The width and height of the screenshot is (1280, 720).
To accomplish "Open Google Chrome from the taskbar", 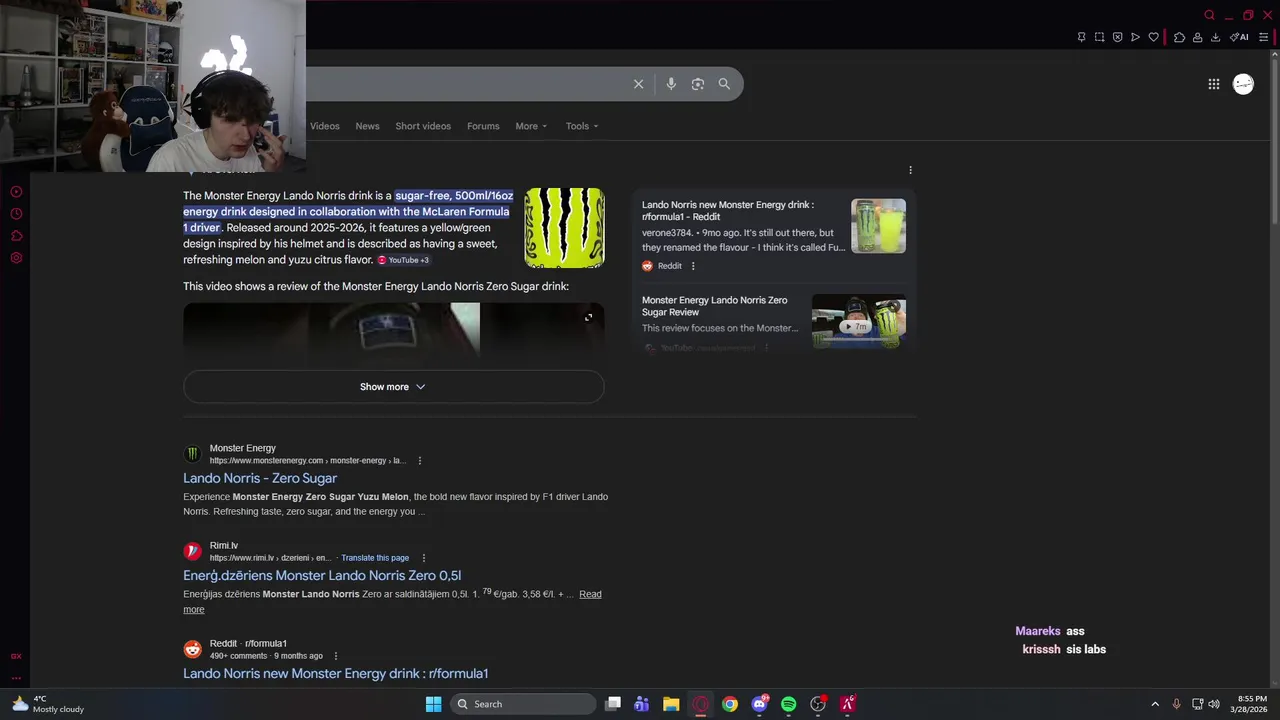I will pos(730,704).
